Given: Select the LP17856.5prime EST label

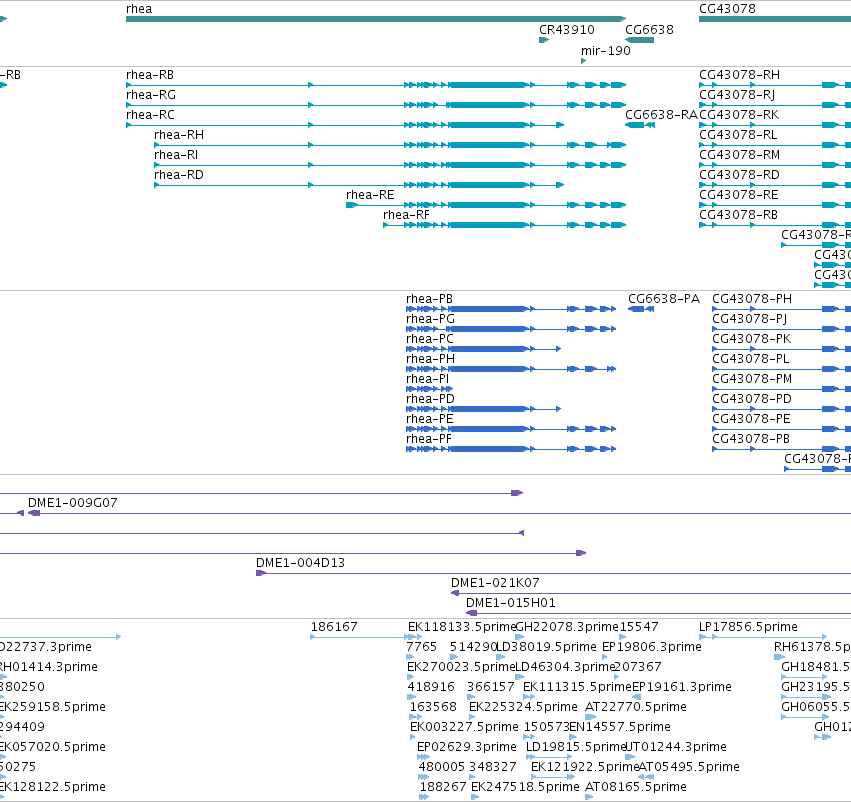Looking at the screenshot, I should pos(748,627).
